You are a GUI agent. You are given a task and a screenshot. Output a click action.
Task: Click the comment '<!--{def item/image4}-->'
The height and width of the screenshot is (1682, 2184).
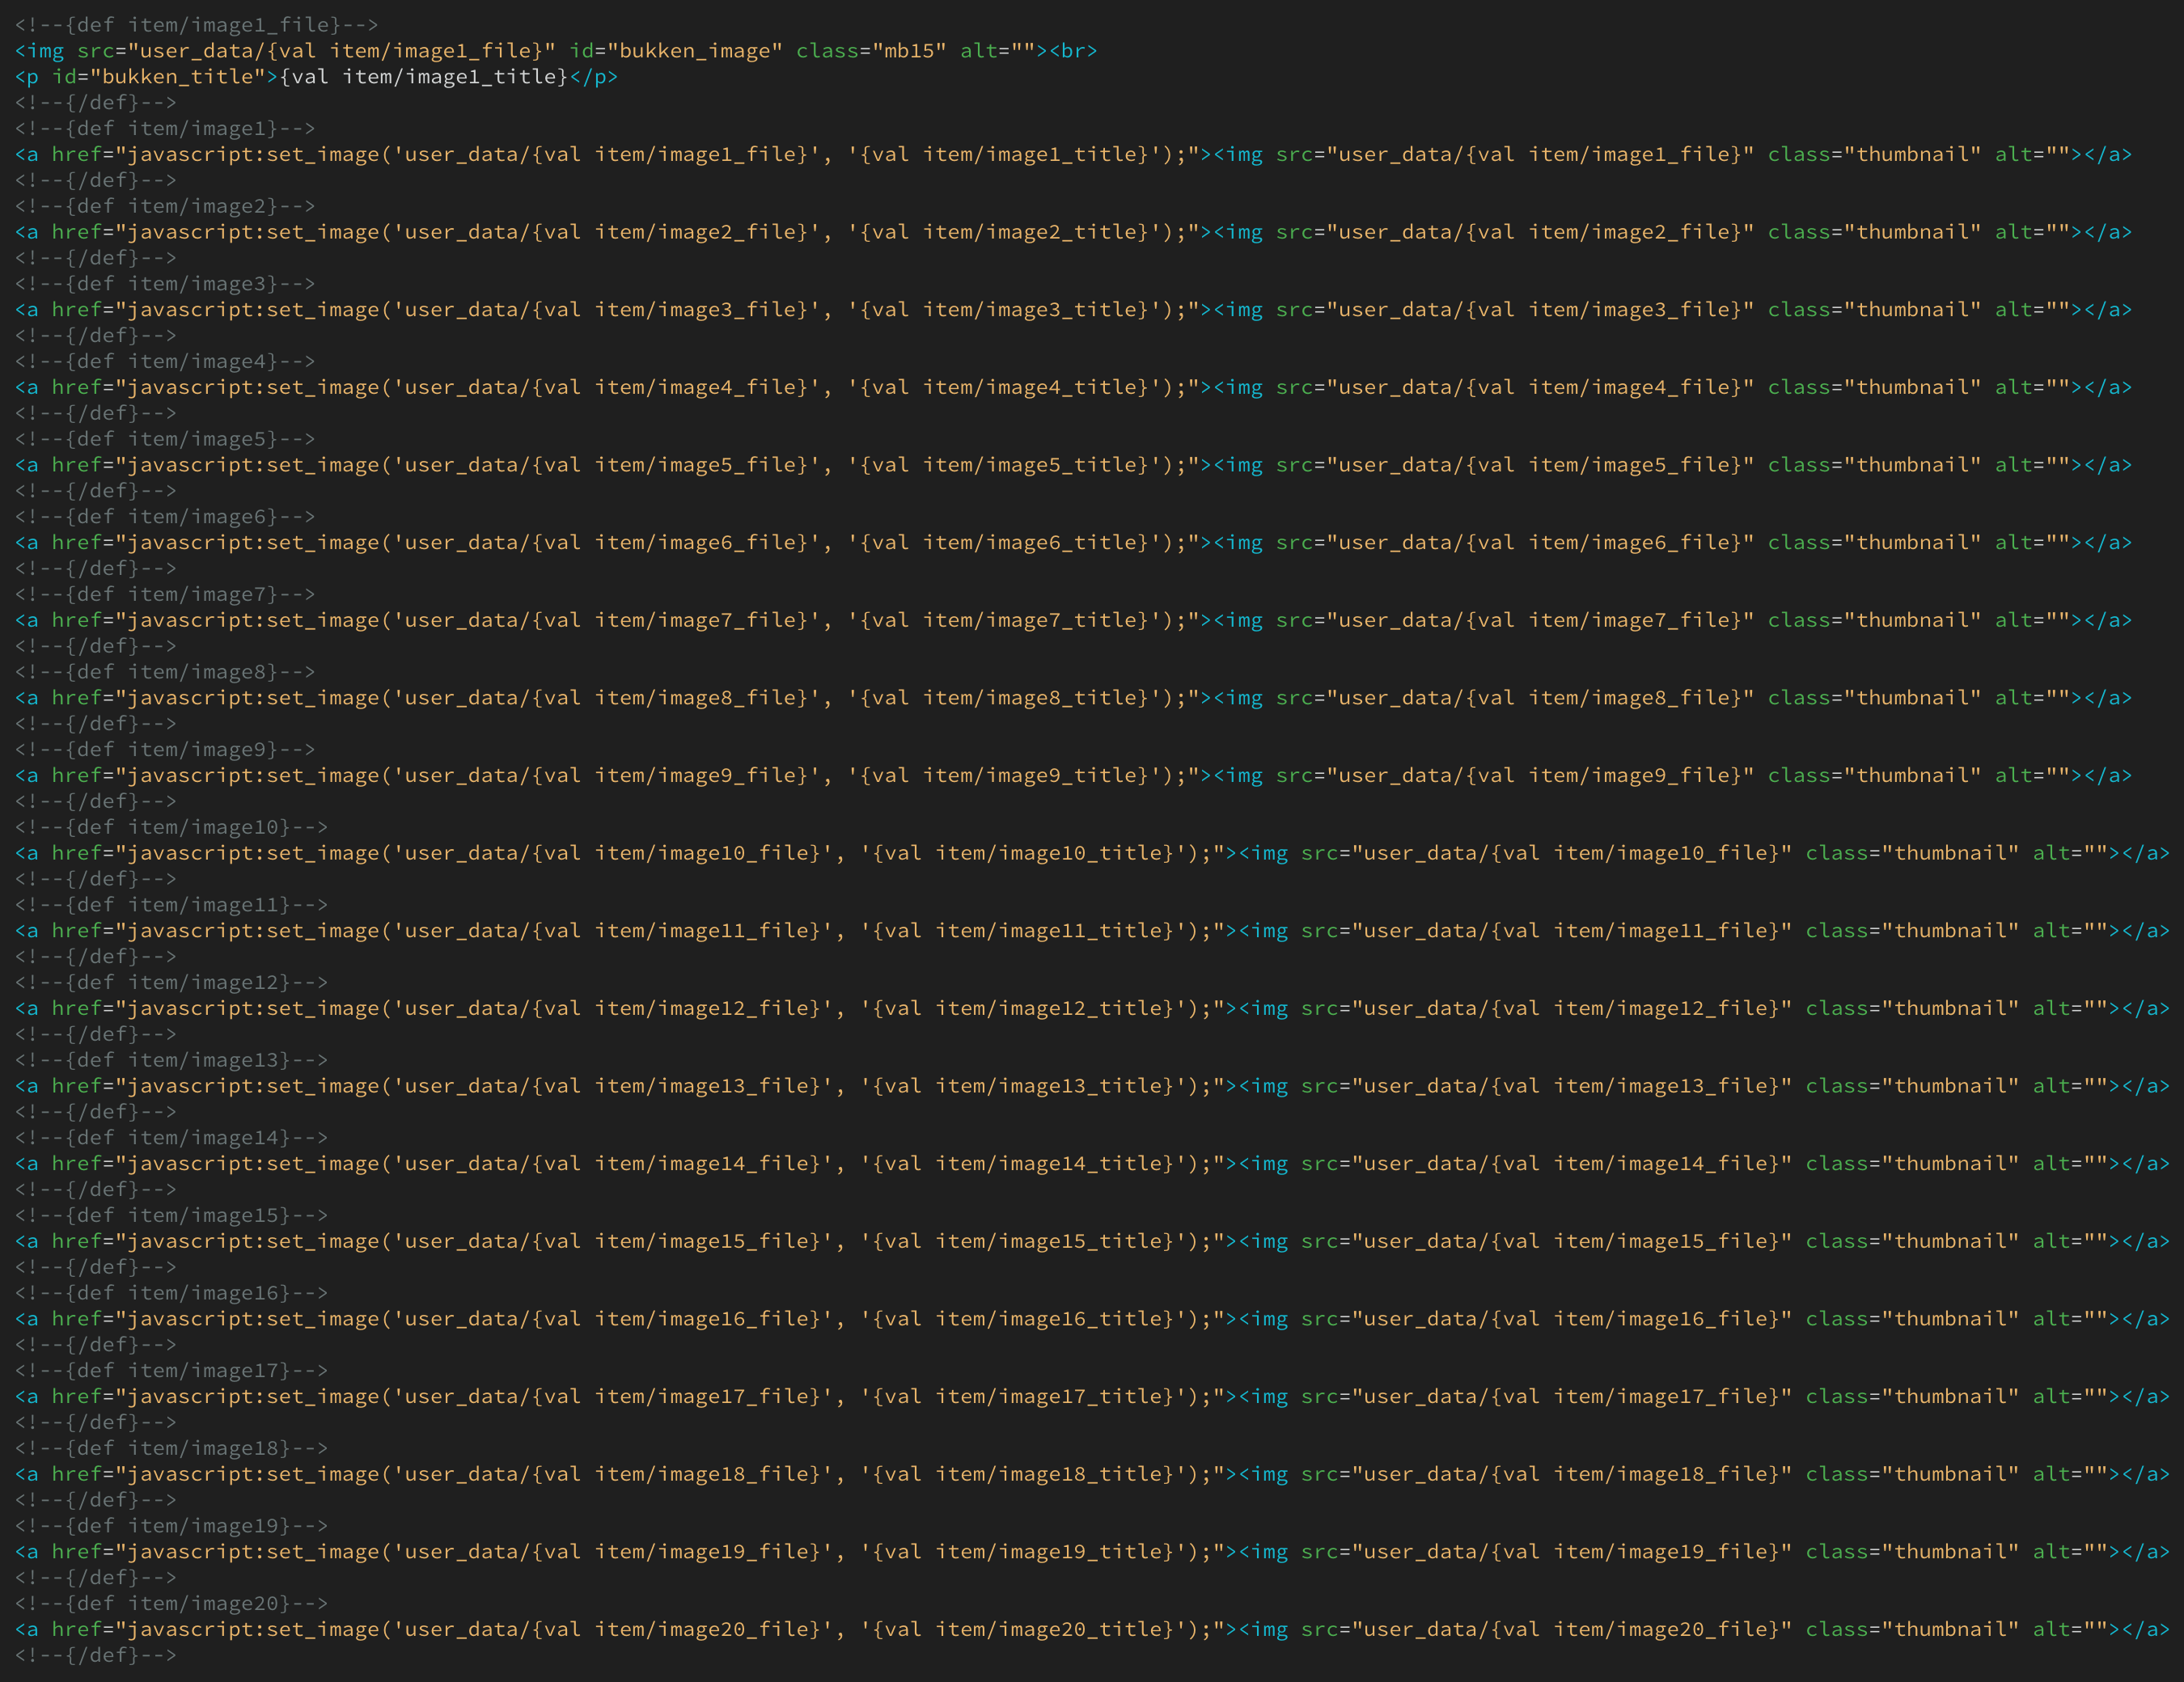click(x=165, y=361)
